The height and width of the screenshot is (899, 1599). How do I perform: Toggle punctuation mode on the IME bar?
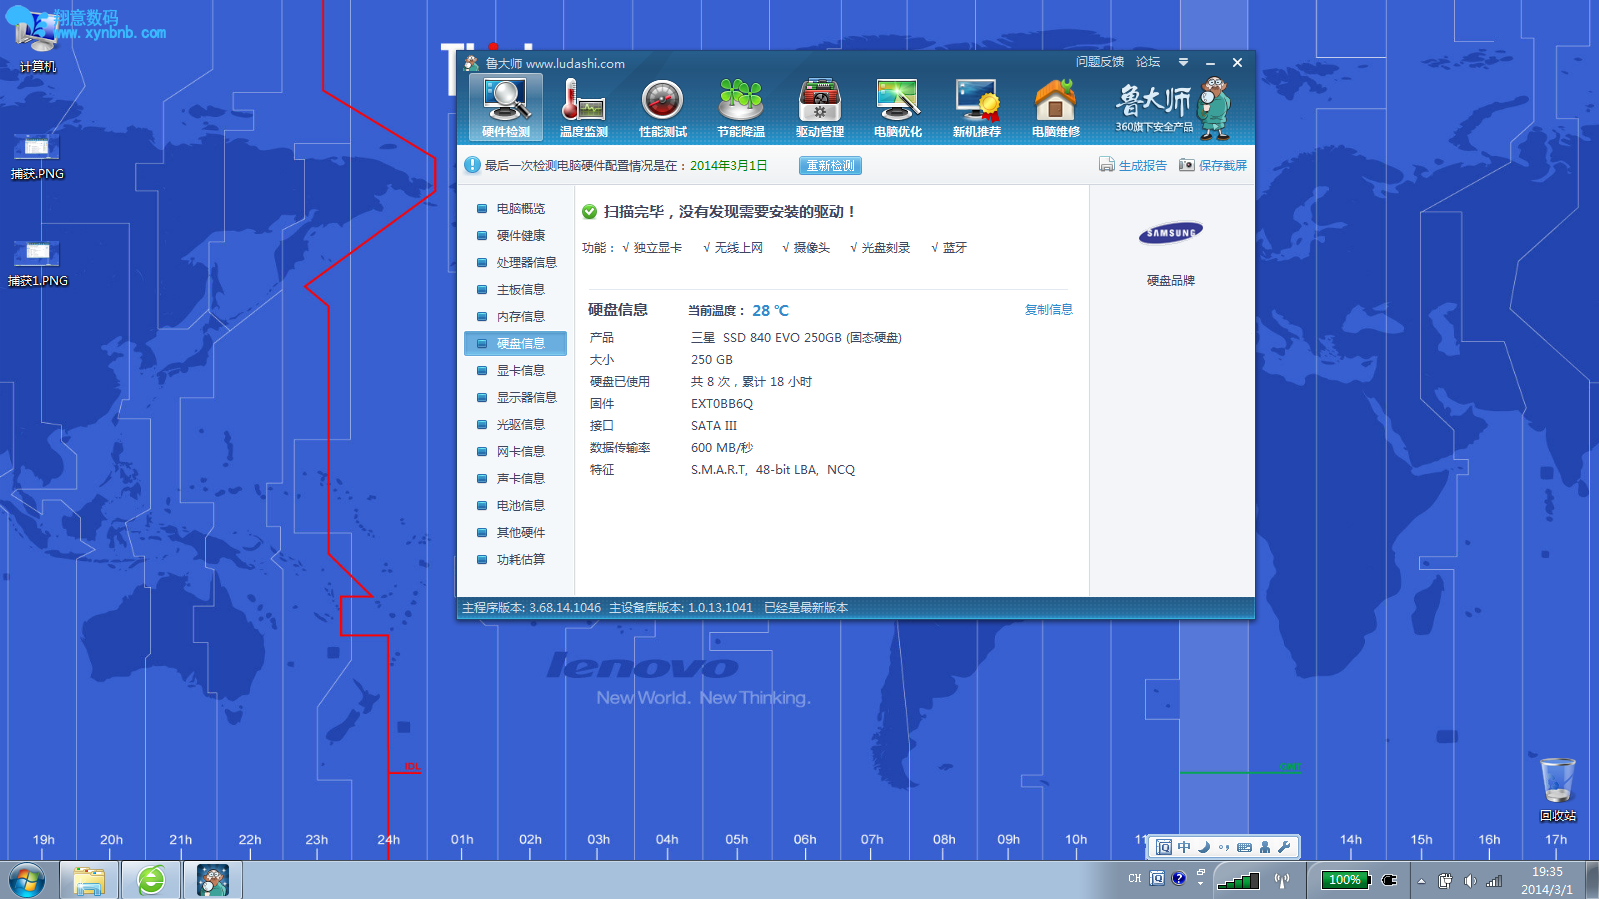pos(1224,847)
